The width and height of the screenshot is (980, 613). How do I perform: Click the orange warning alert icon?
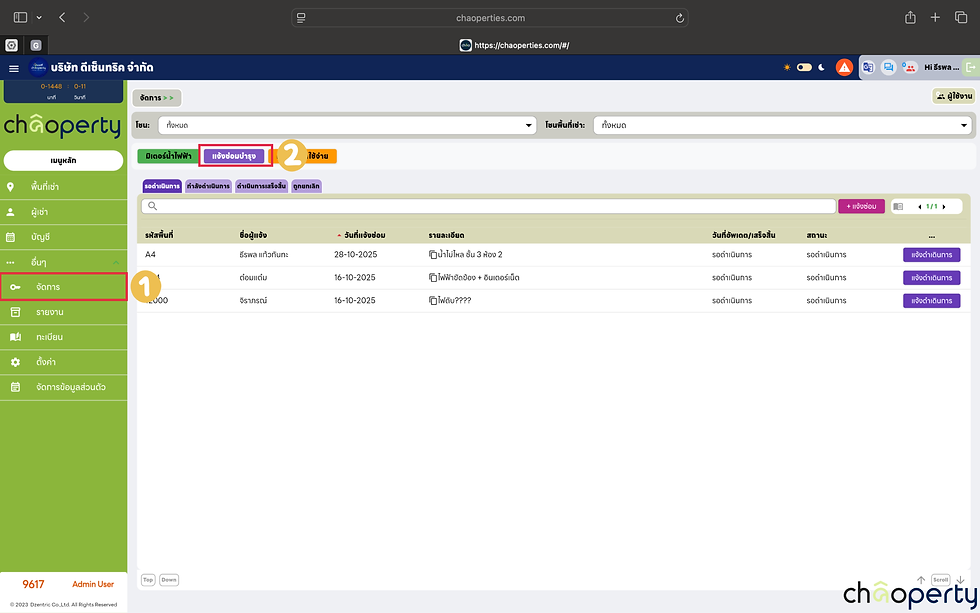[844, 67]
